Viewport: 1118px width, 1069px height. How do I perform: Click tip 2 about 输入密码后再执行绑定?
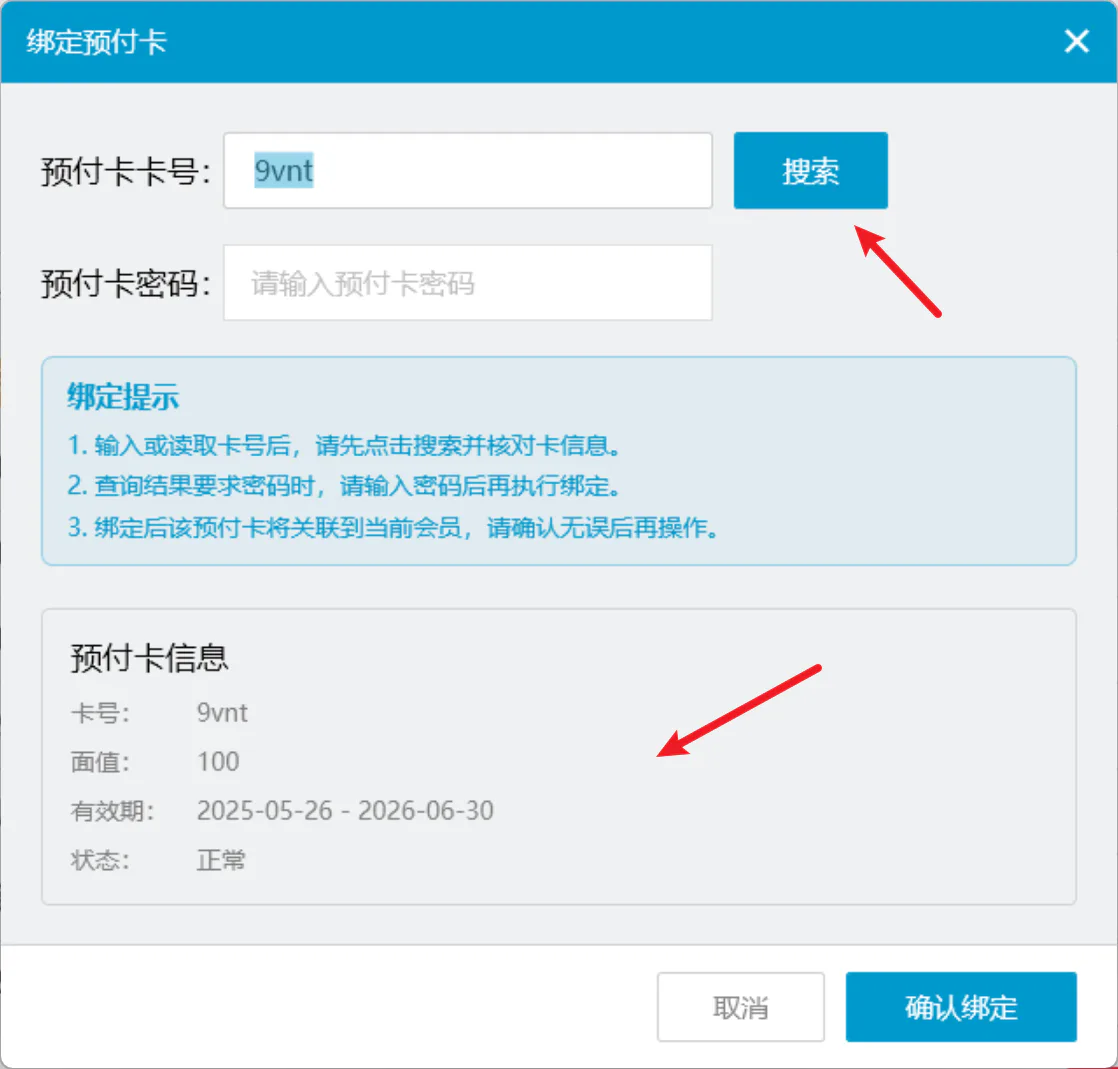(x=344, y=486)
